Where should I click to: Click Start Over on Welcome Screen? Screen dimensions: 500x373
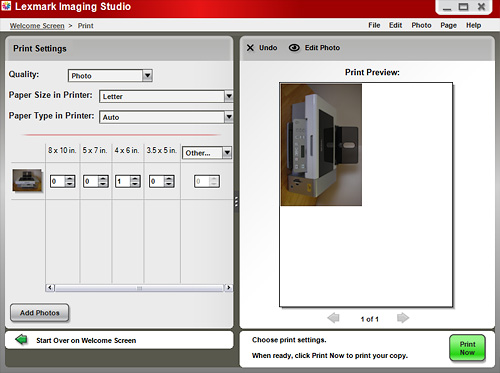[86, 340]
